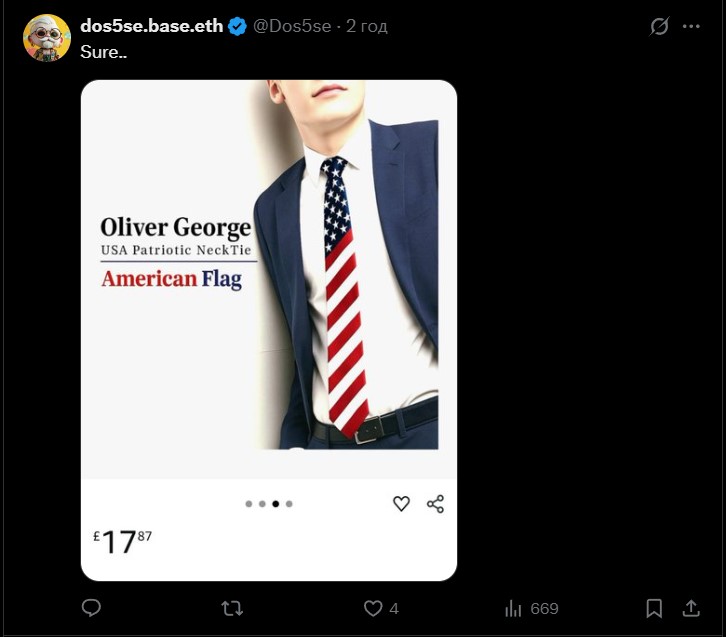726x637 pixels.
Task: Select the fourth carousel dot
Action: tap(289, 504)
